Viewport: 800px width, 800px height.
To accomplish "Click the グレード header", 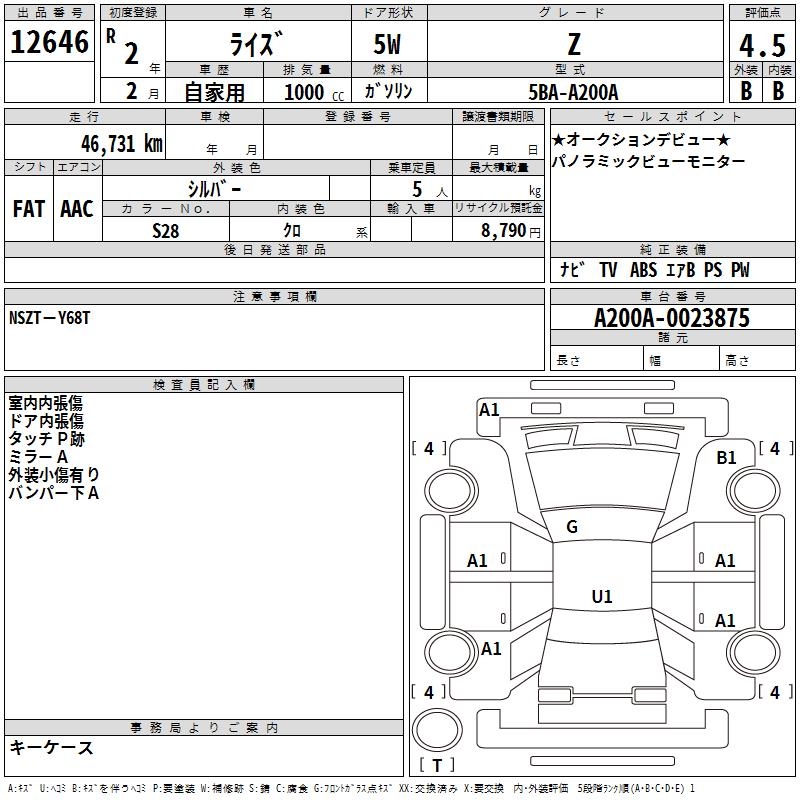I will coord(572,13).
